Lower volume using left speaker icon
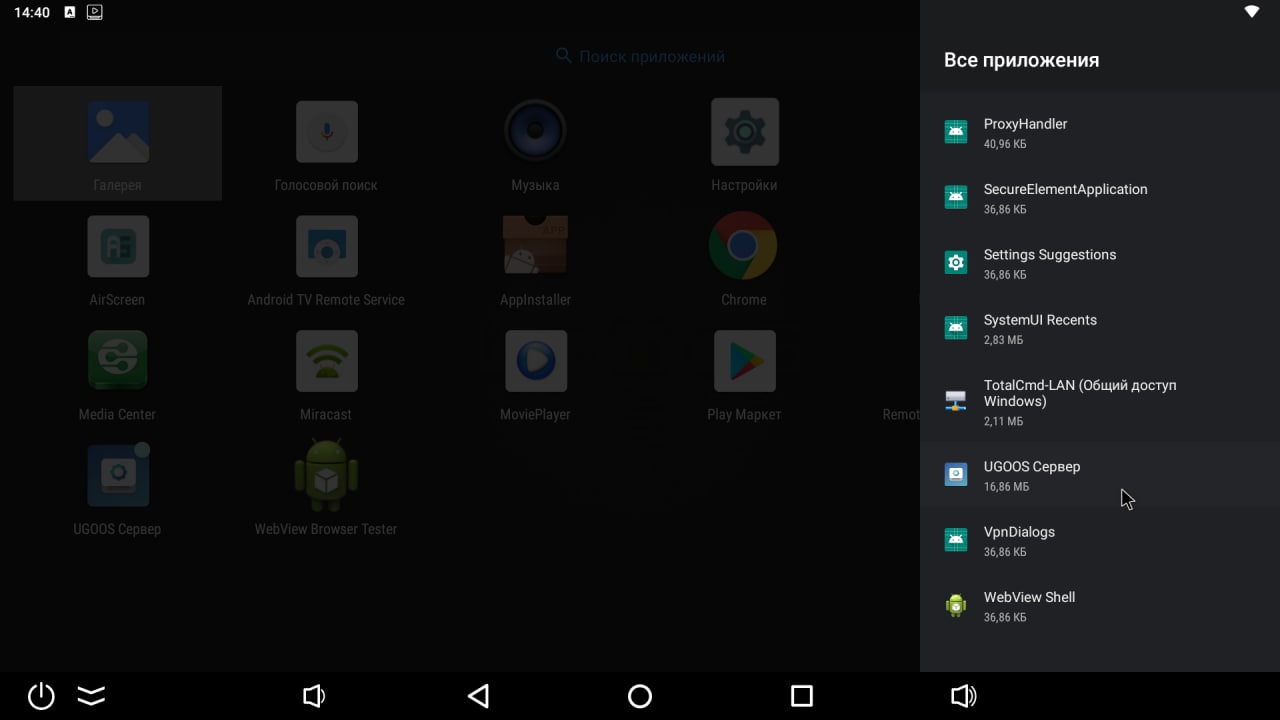1280x720 pixels. [x=313, y=696]
